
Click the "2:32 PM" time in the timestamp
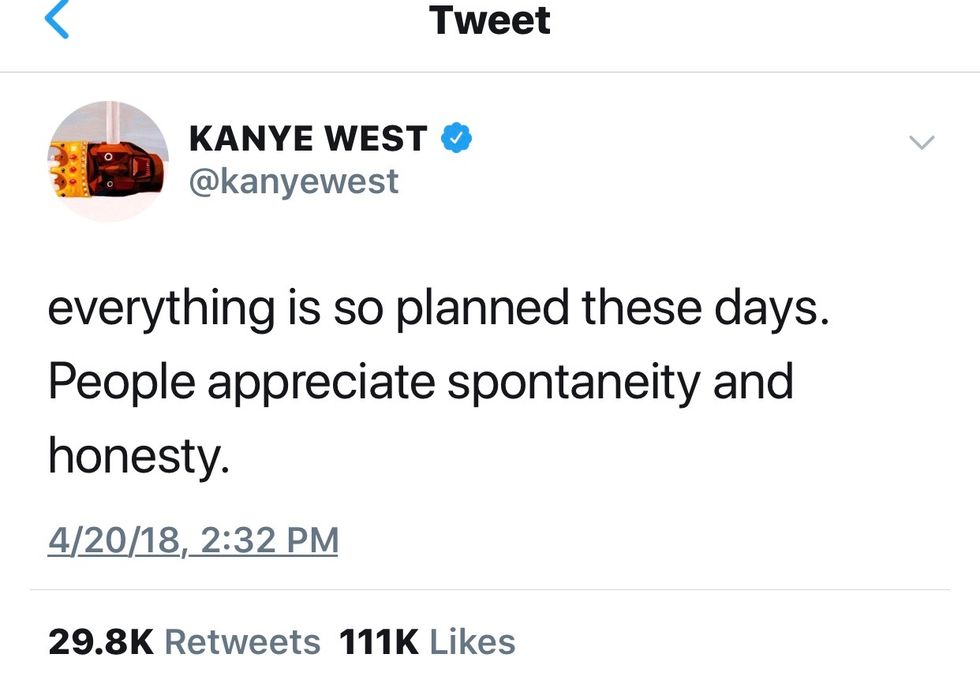[268, 540]
